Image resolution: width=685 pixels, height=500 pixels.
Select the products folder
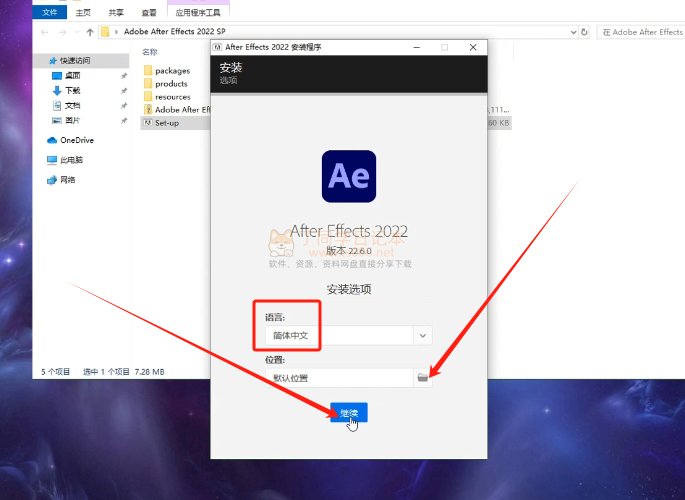[x=171, y=84]
